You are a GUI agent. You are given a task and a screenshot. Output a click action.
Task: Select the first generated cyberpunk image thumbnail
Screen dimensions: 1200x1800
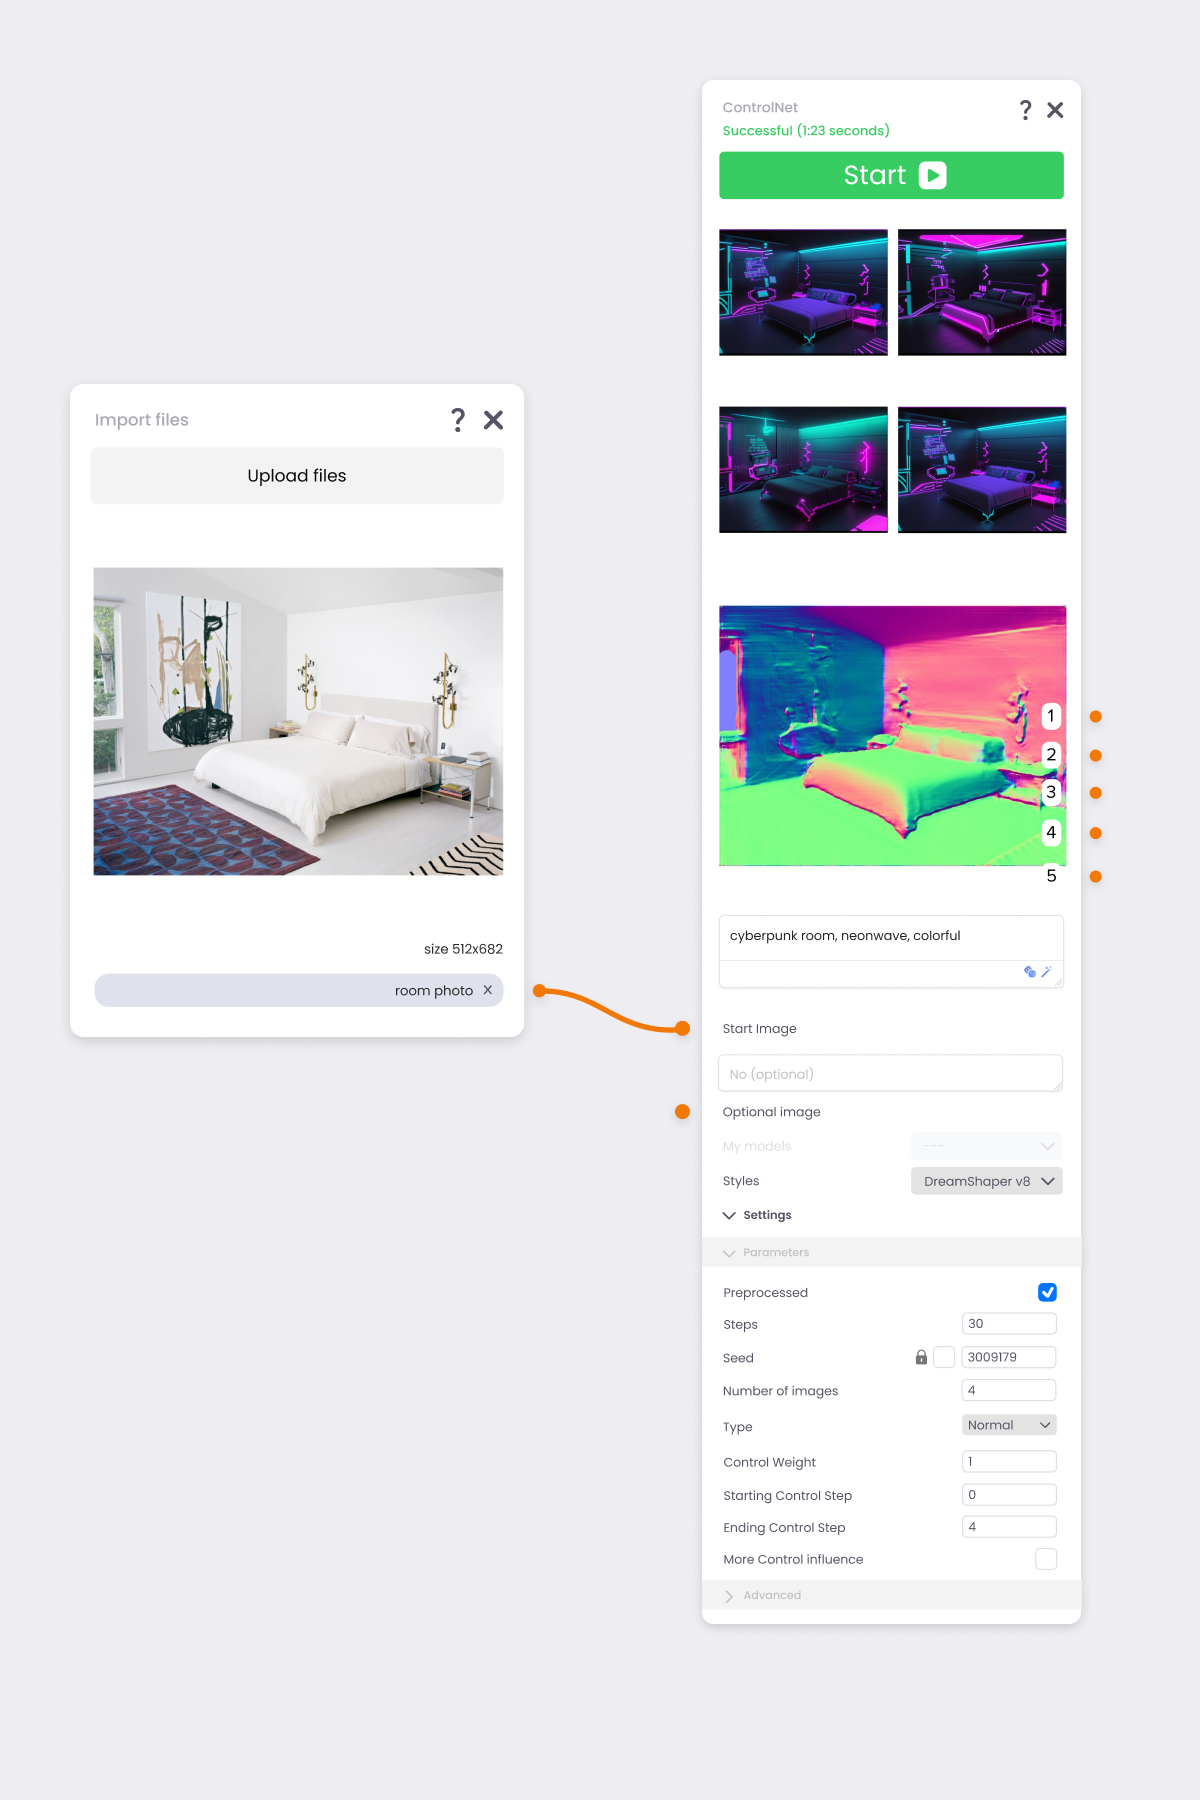[803, 292]
